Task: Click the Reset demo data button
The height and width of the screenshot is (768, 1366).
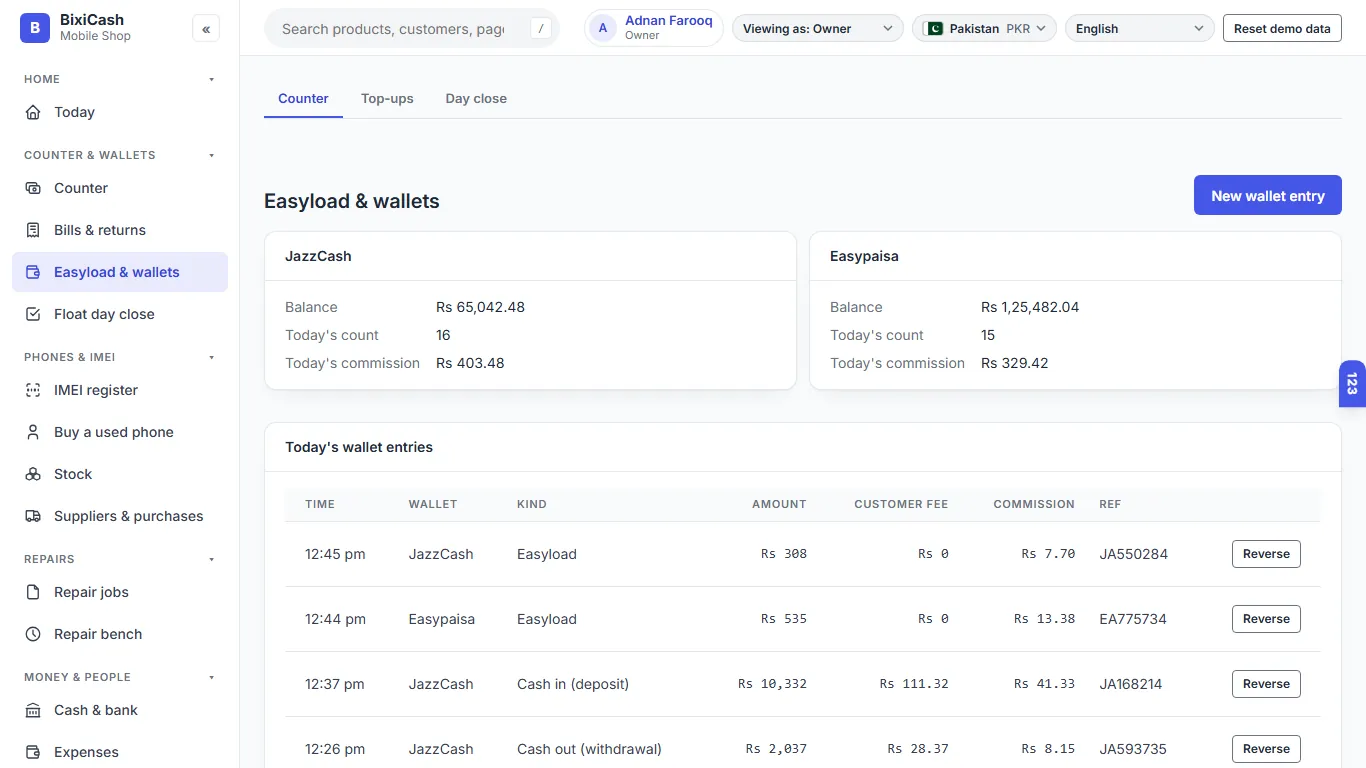Action: pyautogui.click(x=1282, y=29)
